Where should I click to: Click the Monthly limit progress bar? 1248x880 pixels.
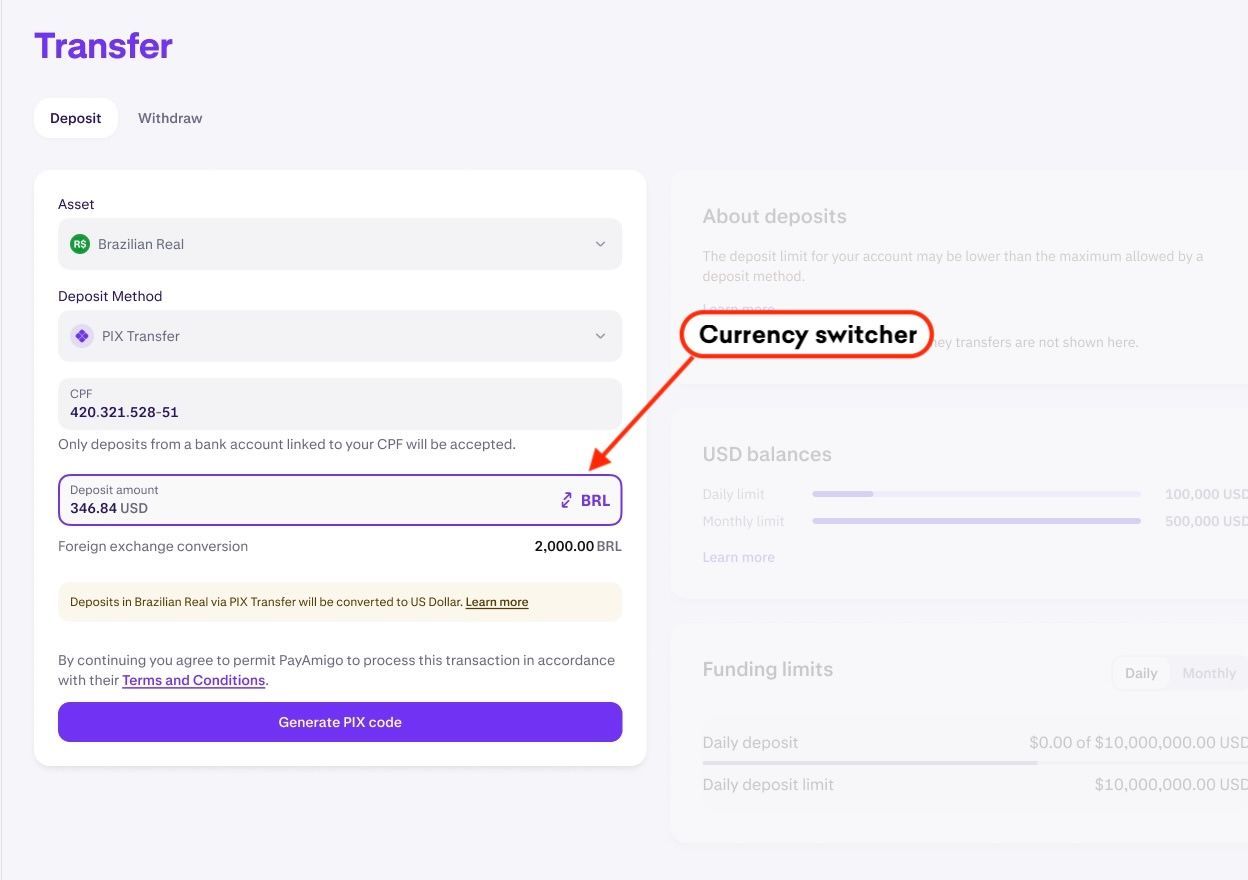tap(977, 520)
